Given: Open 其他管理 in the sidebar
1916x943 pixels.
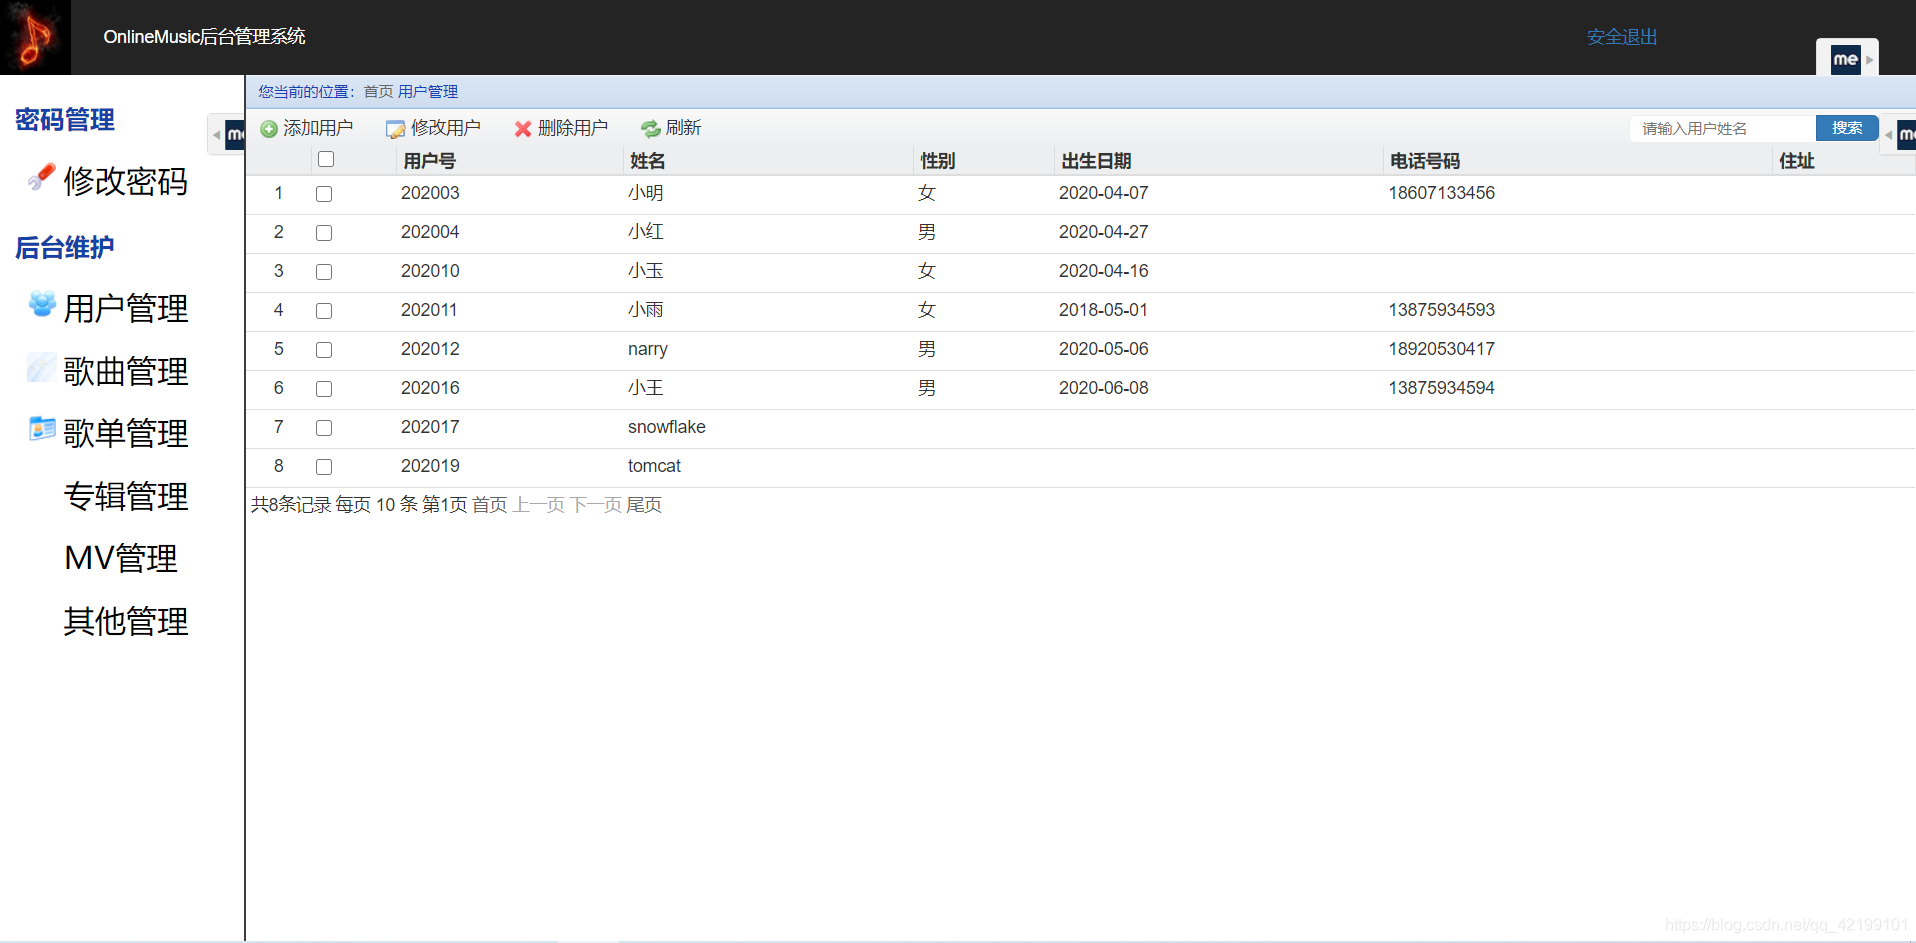Looking at the screenshot, I should coord(125,621).
